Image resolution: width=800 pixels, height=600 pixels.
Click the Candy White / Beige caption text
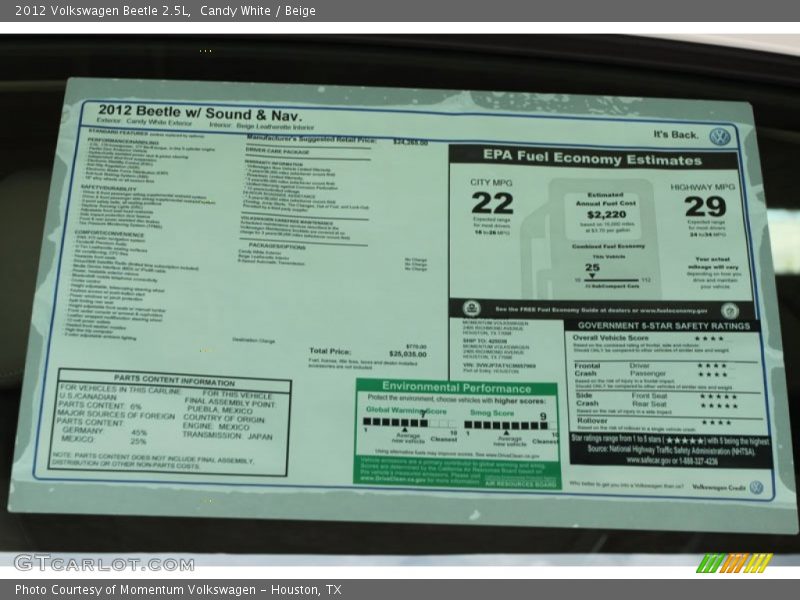tap(258, 11)
